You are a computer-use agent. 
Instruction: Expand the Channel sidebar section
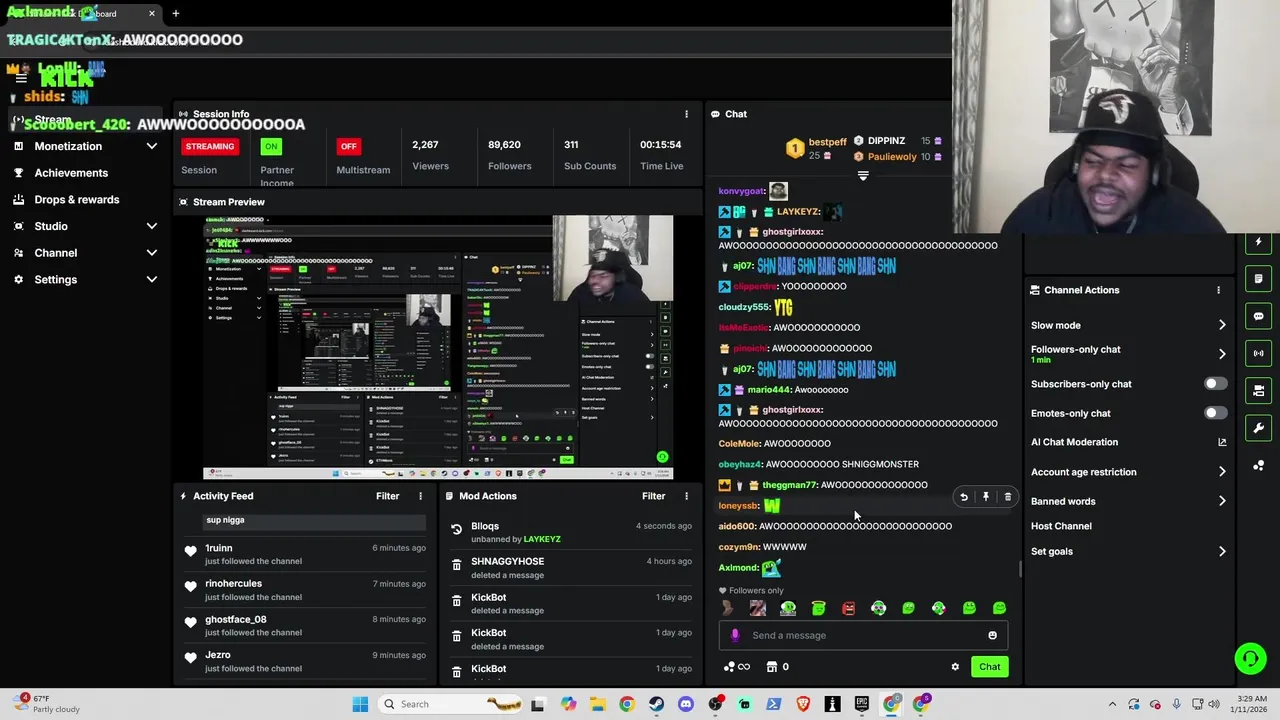coord(152,253)
